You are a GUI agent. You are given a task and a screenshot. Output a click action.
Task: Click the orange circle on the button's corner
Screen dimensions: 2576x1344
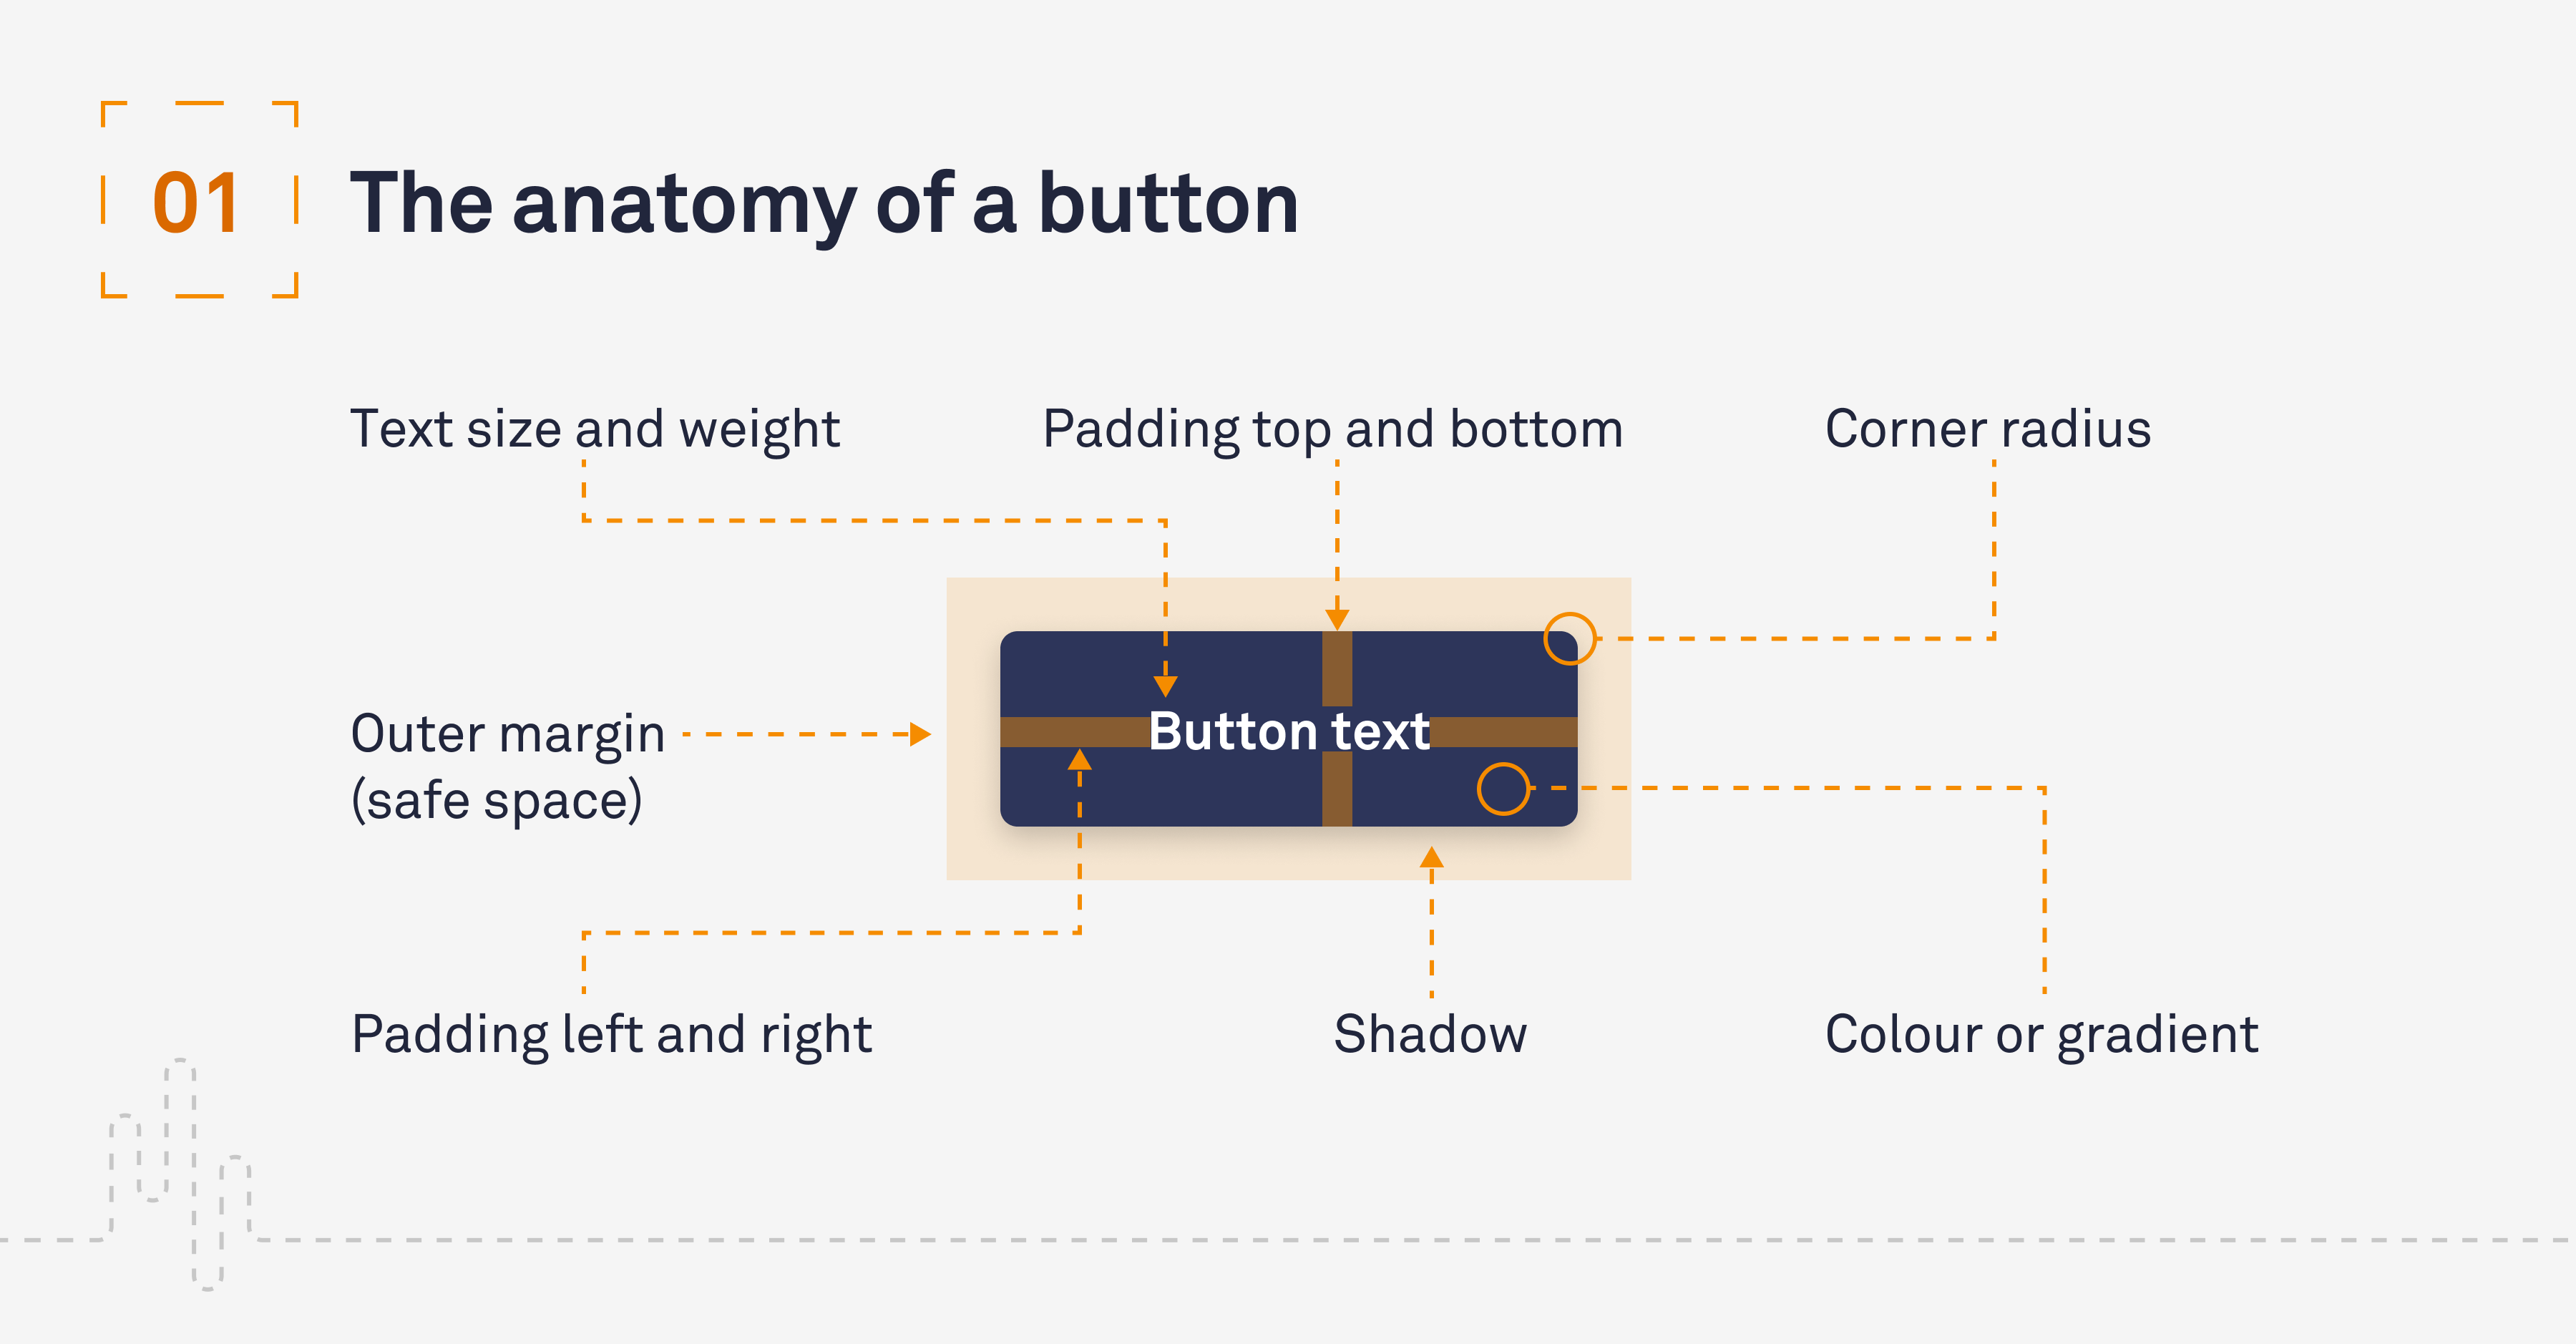[x=1569, y=638]
